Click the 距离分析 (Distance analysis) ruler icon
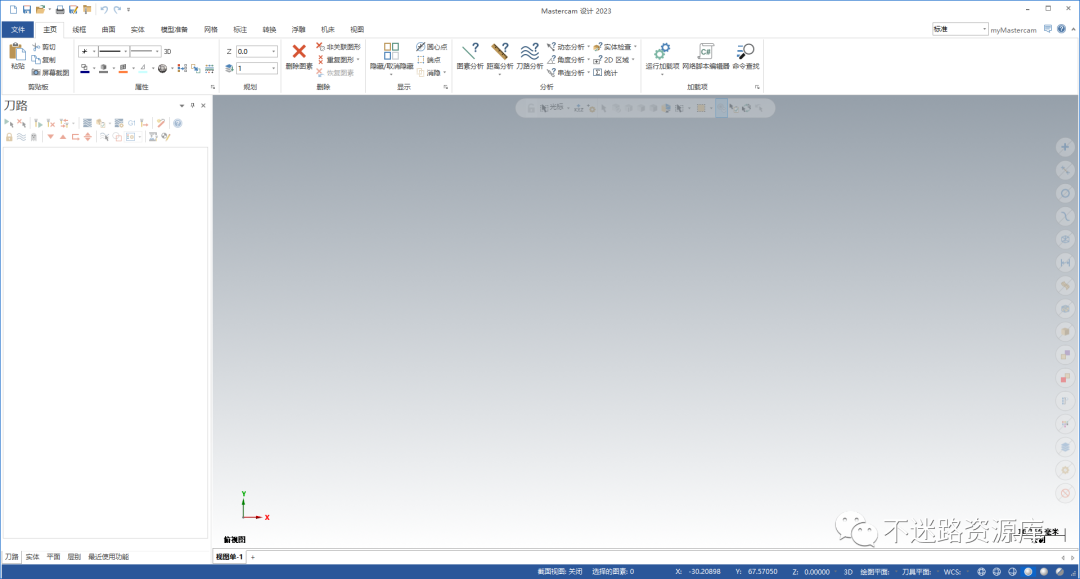1080x579 pixels. point(500,52)
